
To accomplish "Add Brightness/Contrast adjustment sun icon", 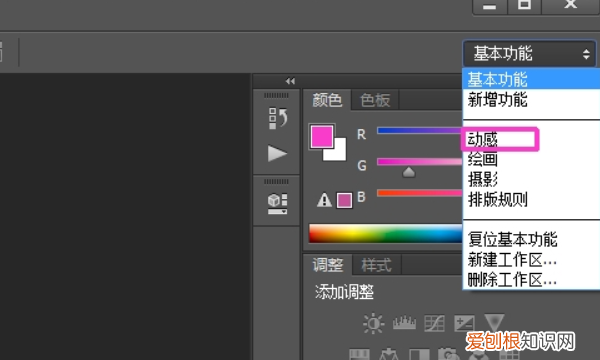I will [x=373, y=324].
